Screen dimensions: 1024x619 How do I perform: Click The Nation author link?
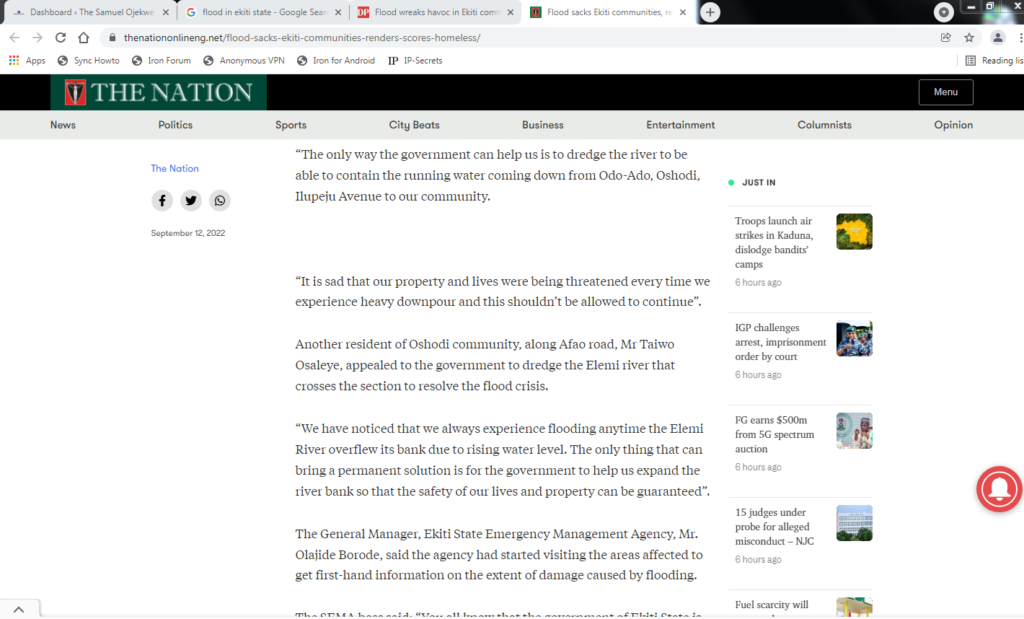coord(174,168)
